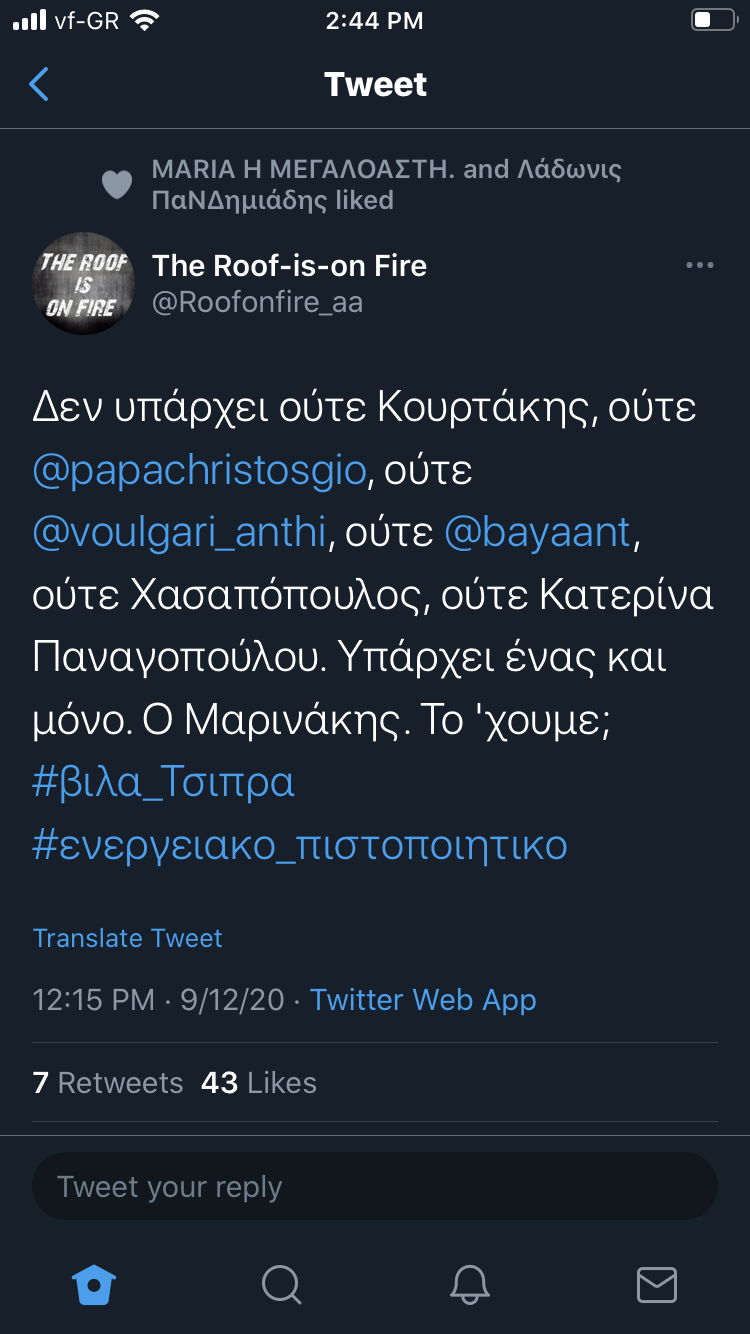The image size is (750, 1334).
Task: Tap the gray heart liked icon
Action: [x=117, y=185]
